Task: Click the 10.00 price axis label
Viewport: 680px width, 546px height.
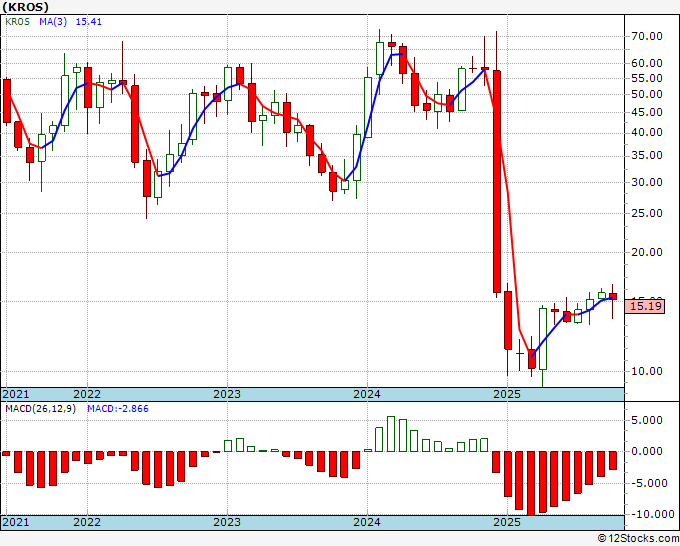Action: point(647,371)
